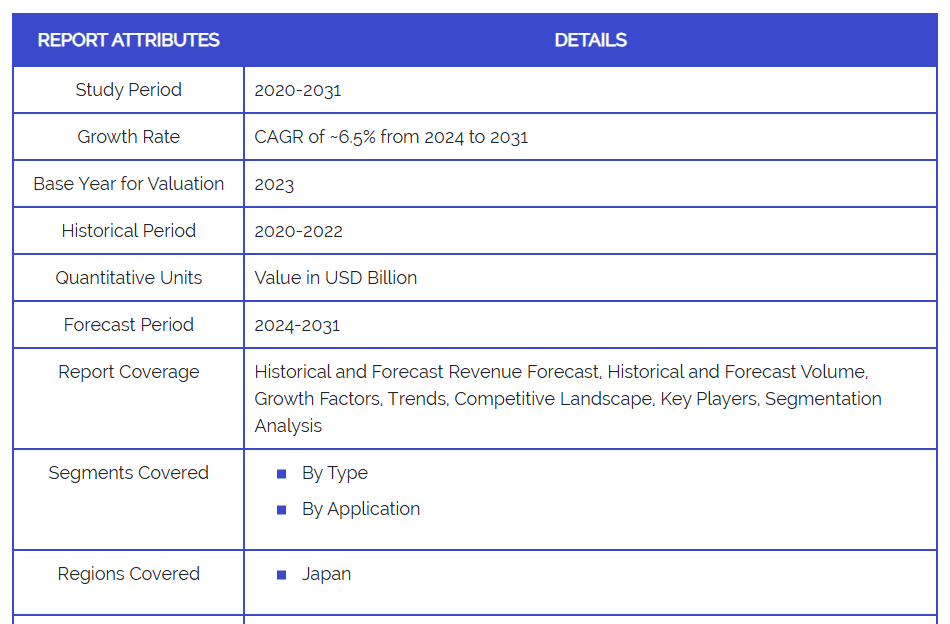Viewport: 950px width, 624px height.
Task: Select the Forecast Period row label
Action: click(x=128, y=325)
